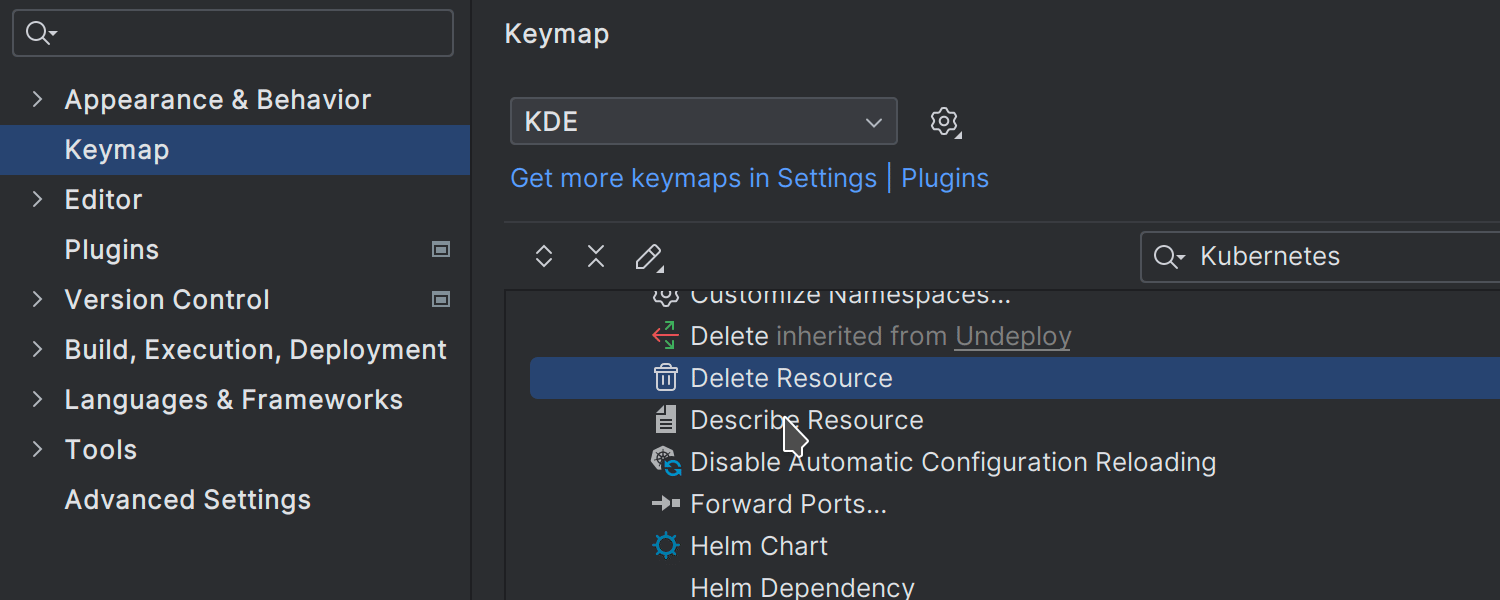Click the Delete Resource trash icon

point(665,378)
